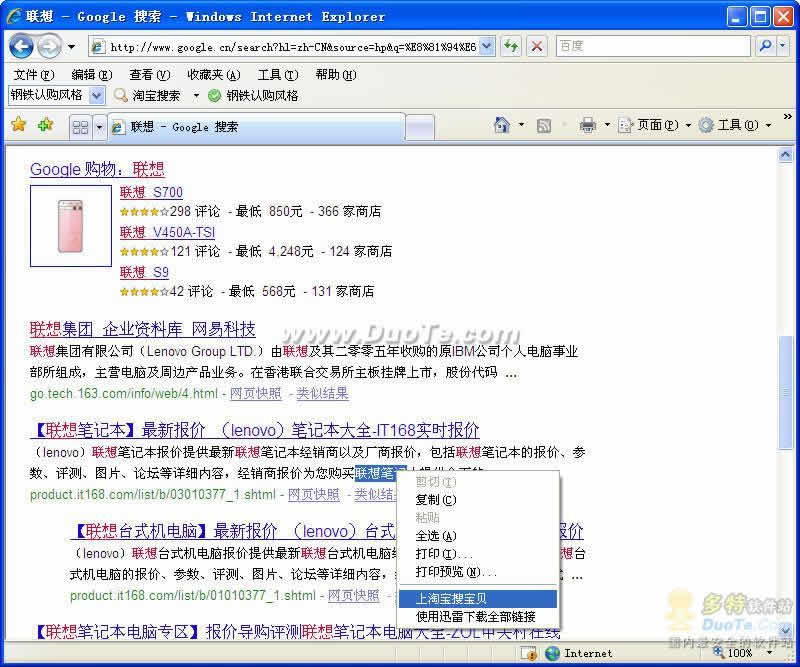This screenshot has width=800, height=667.
Task: Click inside the 百度 search box
Action: [653, 46]
